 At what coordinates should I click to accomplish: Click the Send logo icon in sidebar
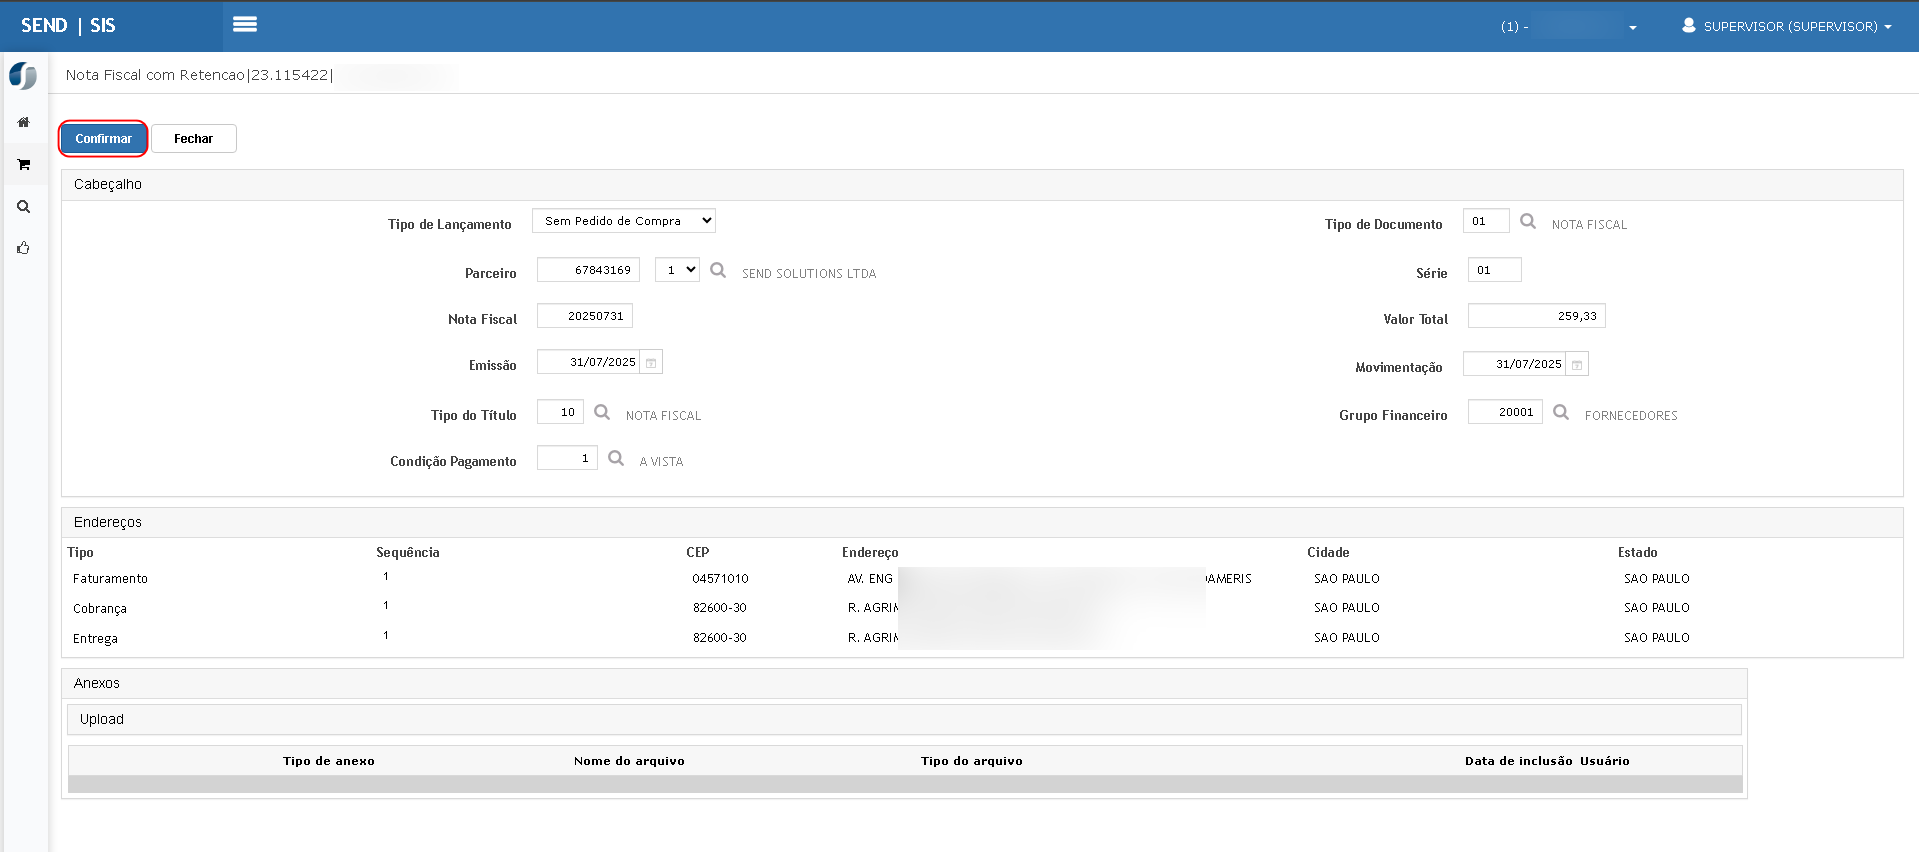[x=23, y=76]
